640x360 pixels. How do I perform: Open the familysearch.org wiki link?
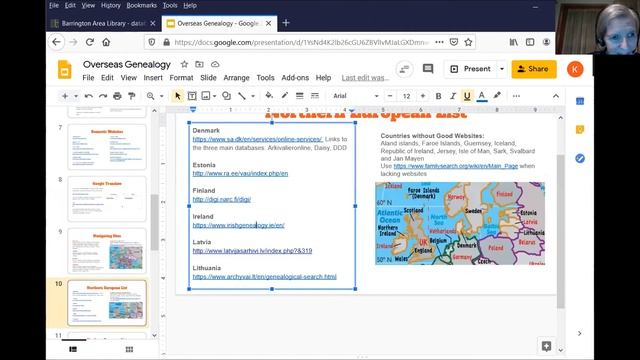(x=456, y=166)
